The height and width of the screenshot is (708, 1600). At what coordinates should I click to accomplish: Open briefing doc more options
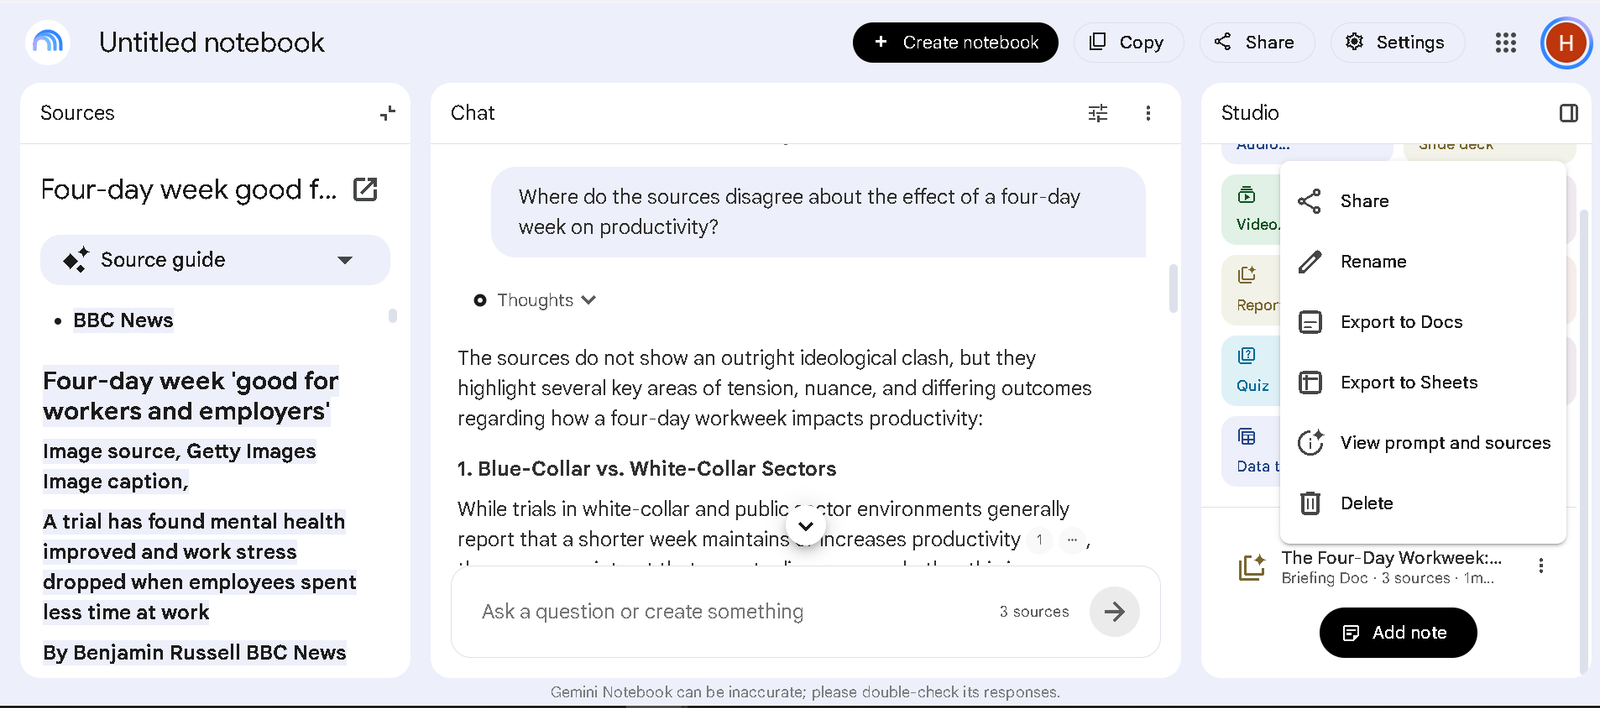(x=1541, y=566)
